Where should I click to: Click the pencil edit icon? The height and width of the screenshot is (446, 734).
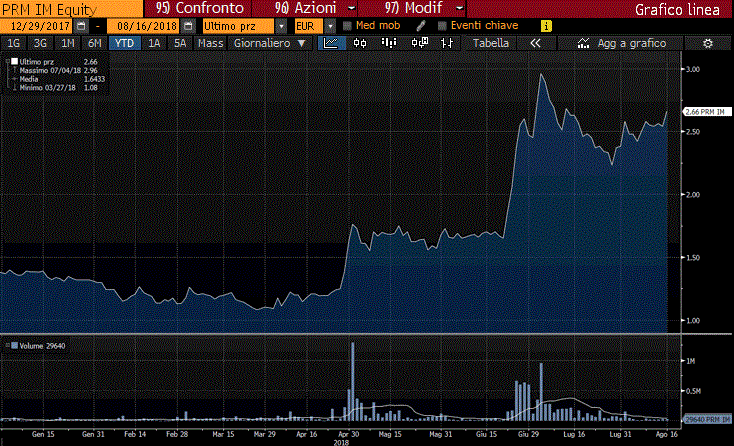[421, 26]
